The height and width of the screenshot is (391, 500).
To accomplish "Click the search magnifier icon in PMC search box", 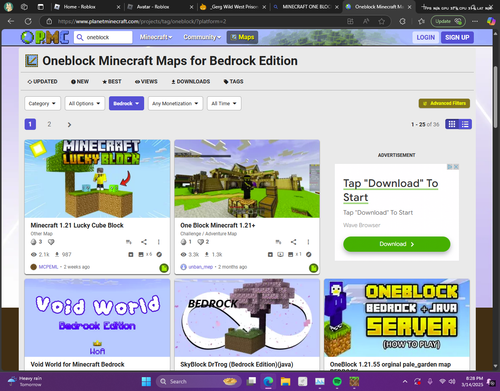I will 80,37.
